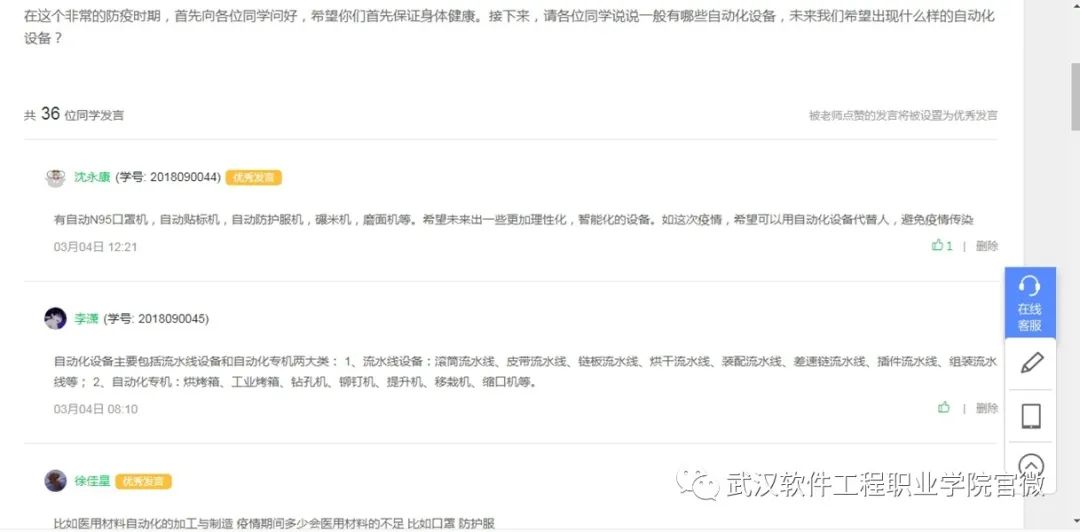Open the pencil edit icon in sidebar
The height and width of the screenshot is (532, 1080).
pos(1031,363)
